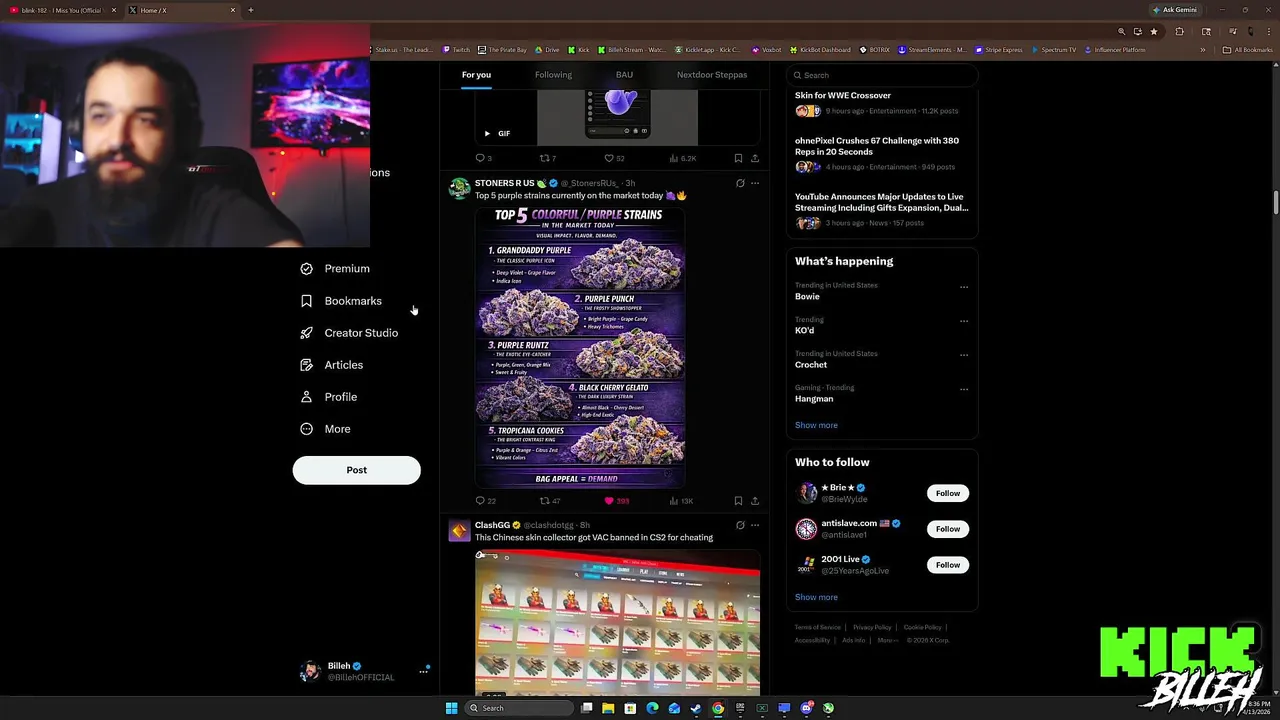The image size is (1280, 720).
Task: Open the Billeh account switcher menu
Action: [x=364, y=671]
